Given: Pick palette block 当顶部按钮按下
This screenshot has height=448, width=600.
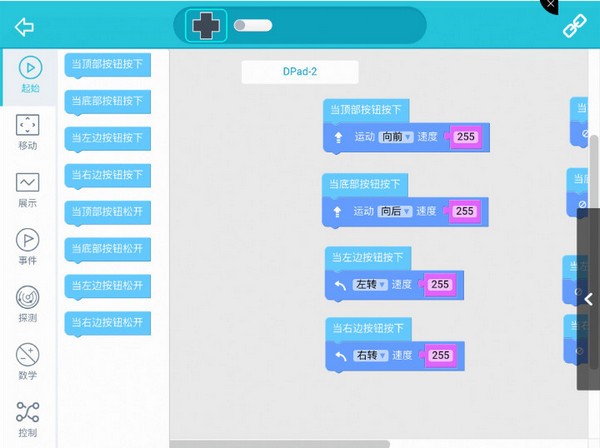Looking at the screenshot, I should pos(108,65).
